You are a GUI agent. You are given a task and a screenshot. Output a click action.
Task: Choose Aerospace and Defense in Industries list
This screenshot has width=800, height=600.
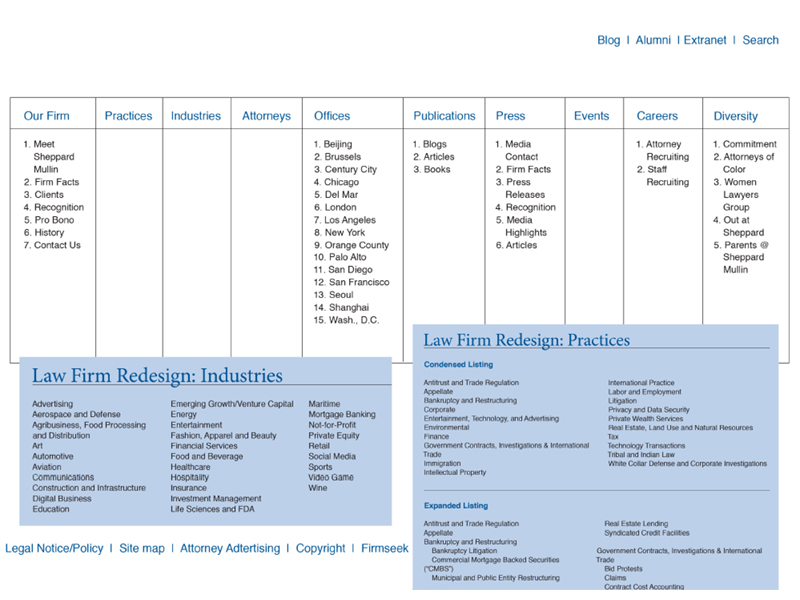click(x=77, y=414)
